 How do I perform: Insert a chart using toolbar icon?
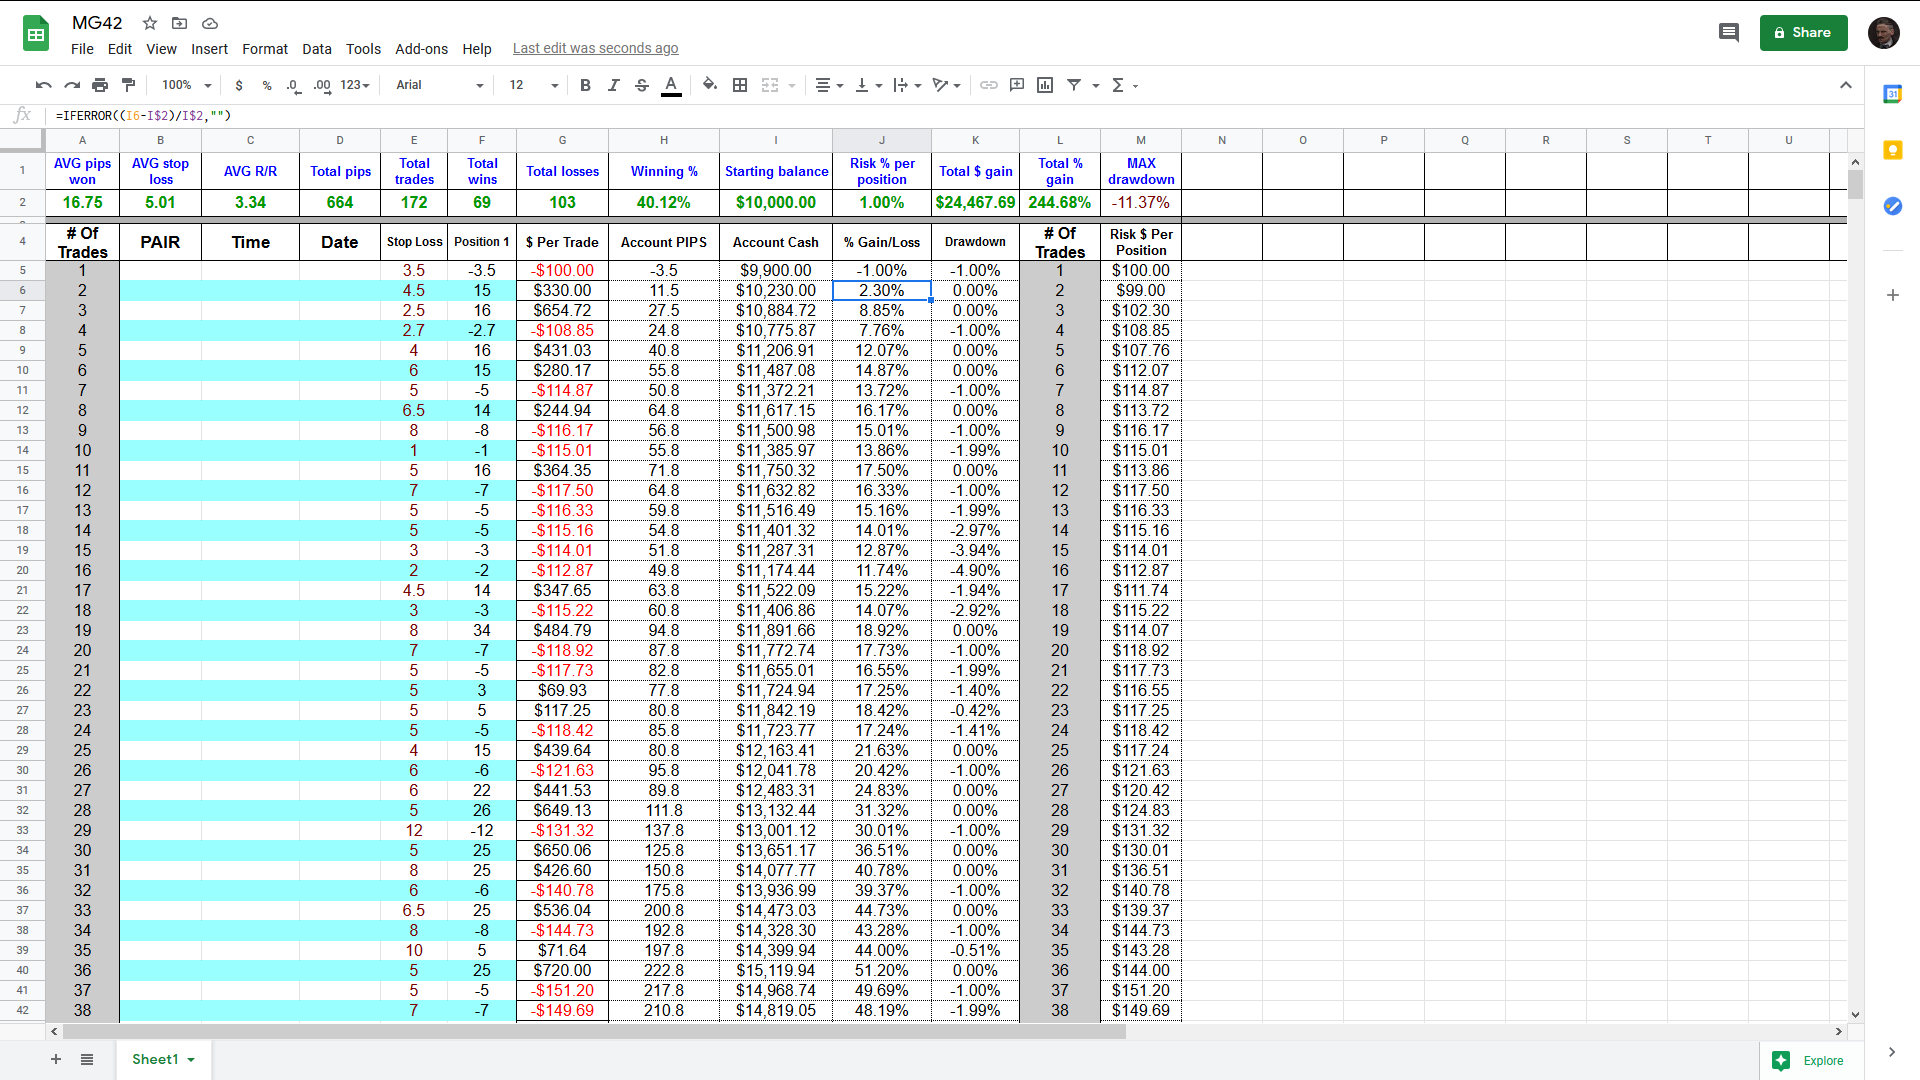tap(1045, 85)
